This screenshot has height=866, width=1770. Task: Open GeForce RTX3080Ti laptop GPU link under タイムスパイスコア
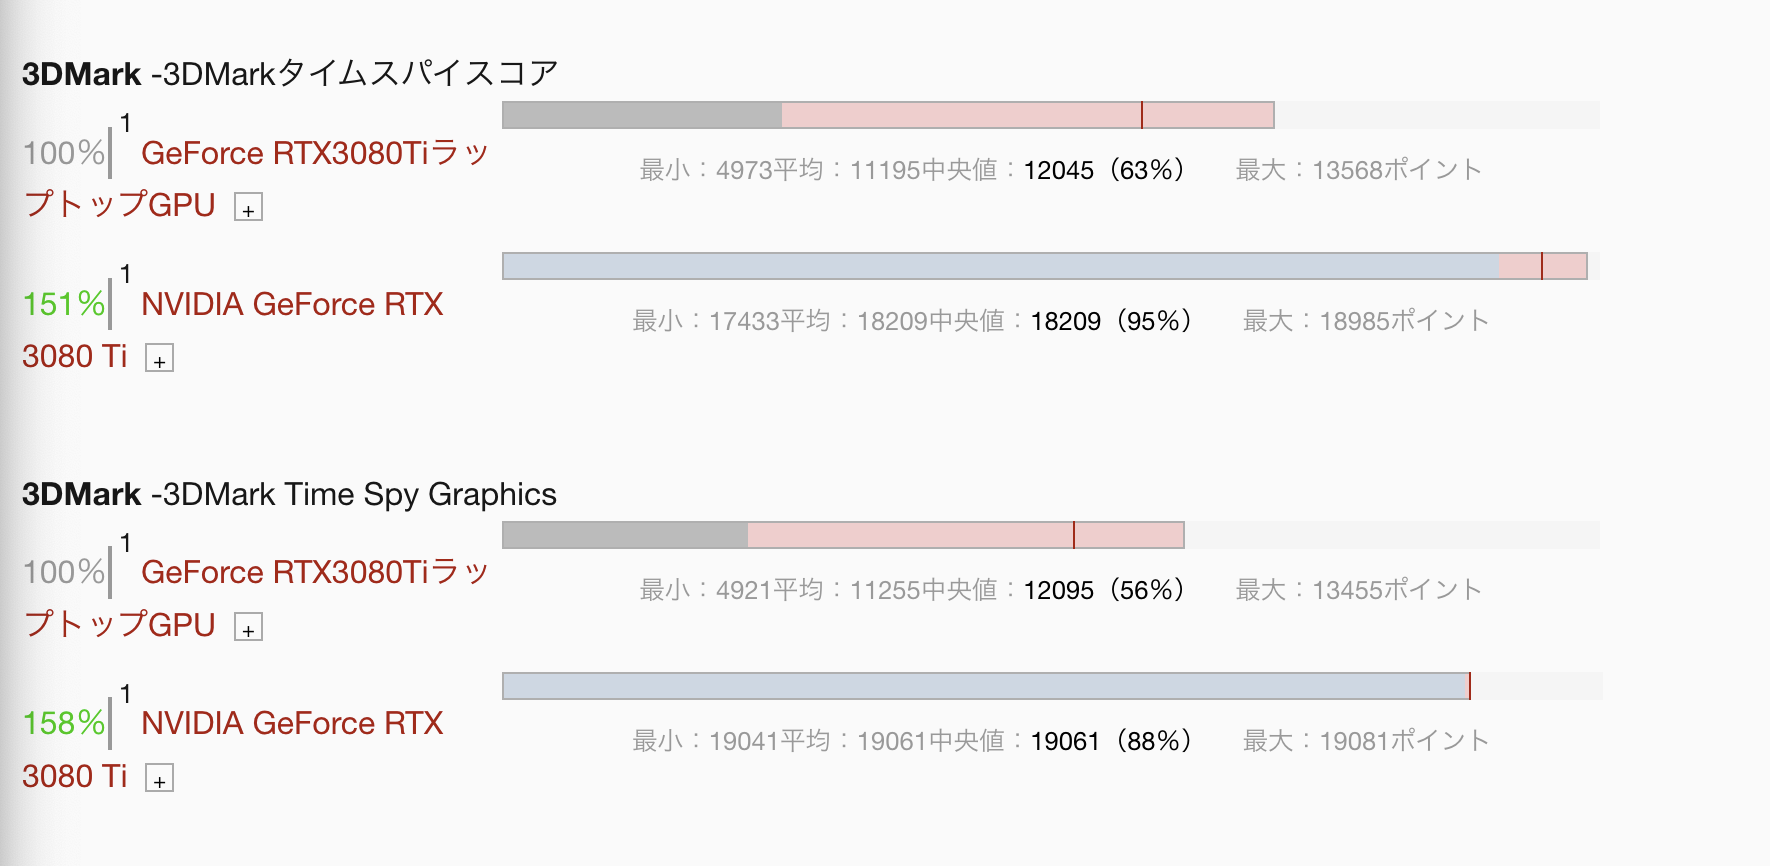click(x=255, y=178)
